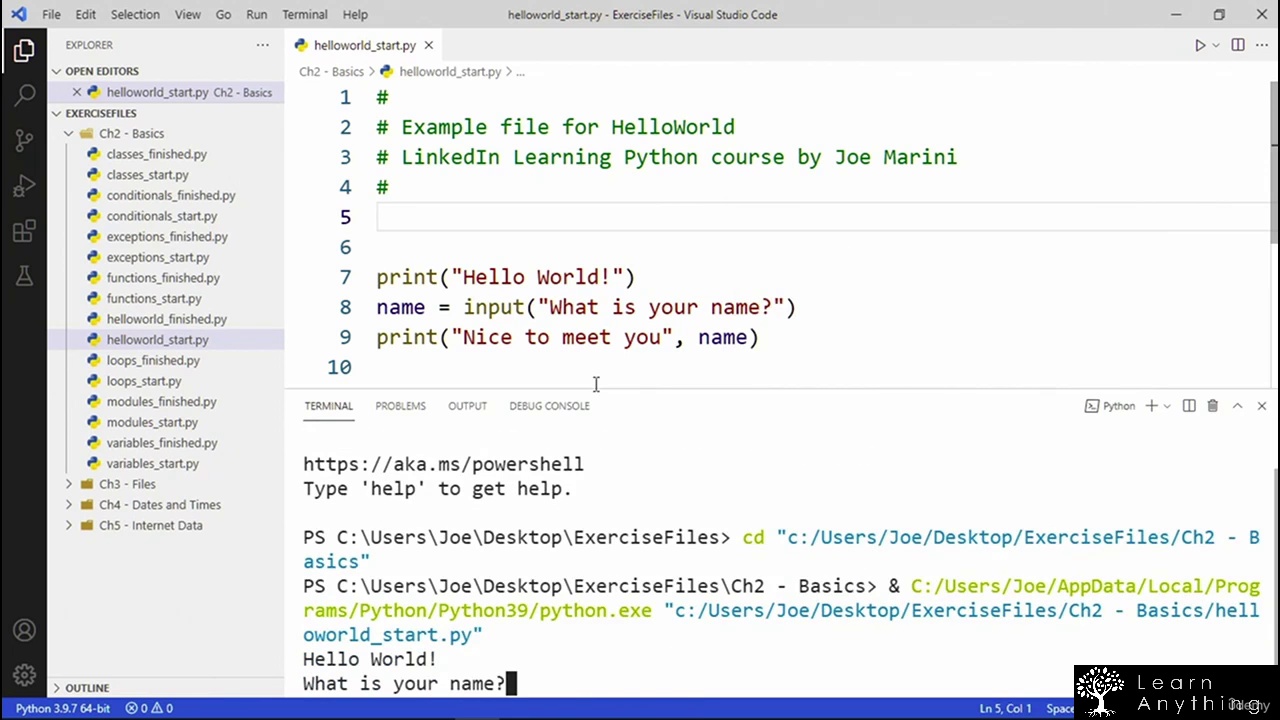Open the Explorer view in activity bar

tap(24, 50)
